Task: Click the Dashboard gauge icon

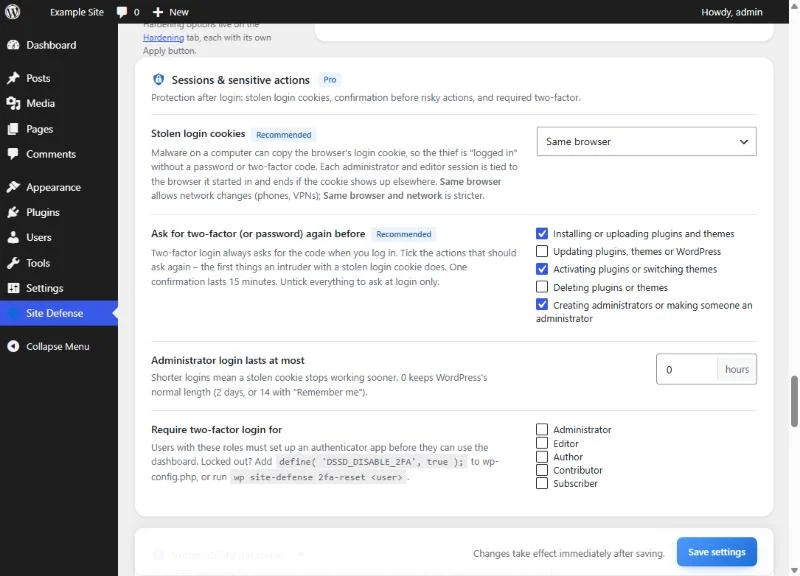Action: coord(13,45)
